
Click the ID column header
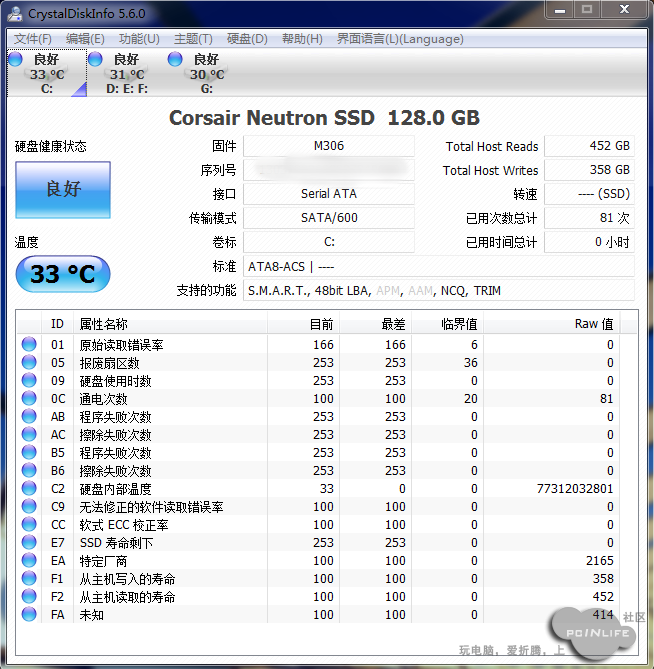57,324
